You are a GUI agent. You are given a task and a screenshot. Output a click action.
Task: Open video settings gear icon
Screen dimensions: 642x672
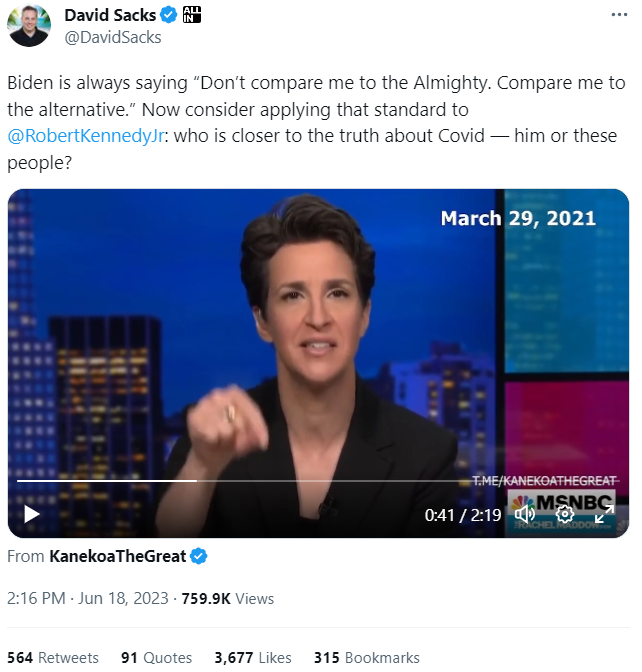565,513
